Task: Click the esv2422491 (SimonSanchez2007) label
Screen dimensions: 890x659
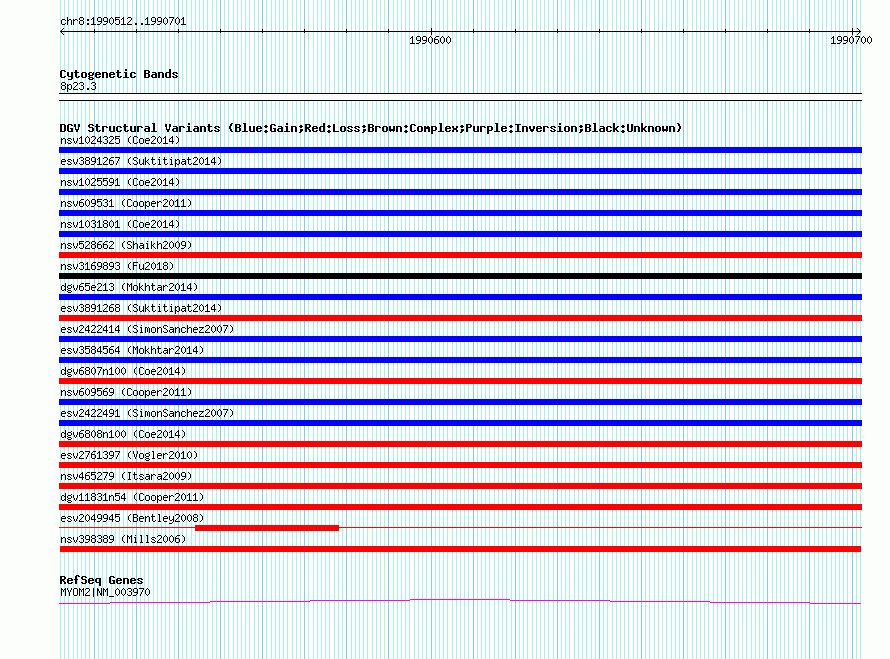Action: [x=147, y=413]
